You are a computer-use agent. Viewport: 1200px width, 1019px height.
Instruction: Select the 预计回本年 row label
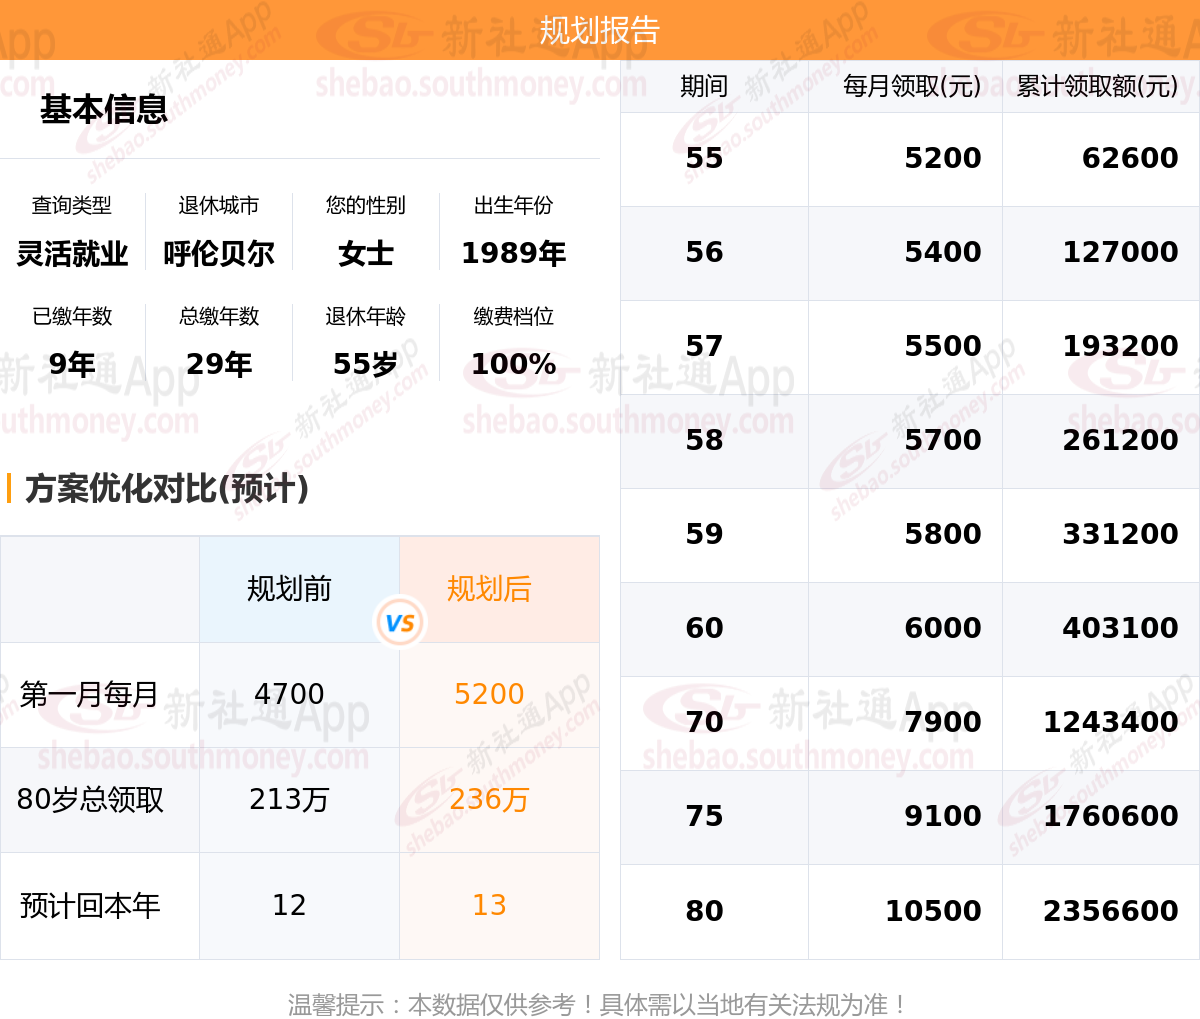point(90,906)
